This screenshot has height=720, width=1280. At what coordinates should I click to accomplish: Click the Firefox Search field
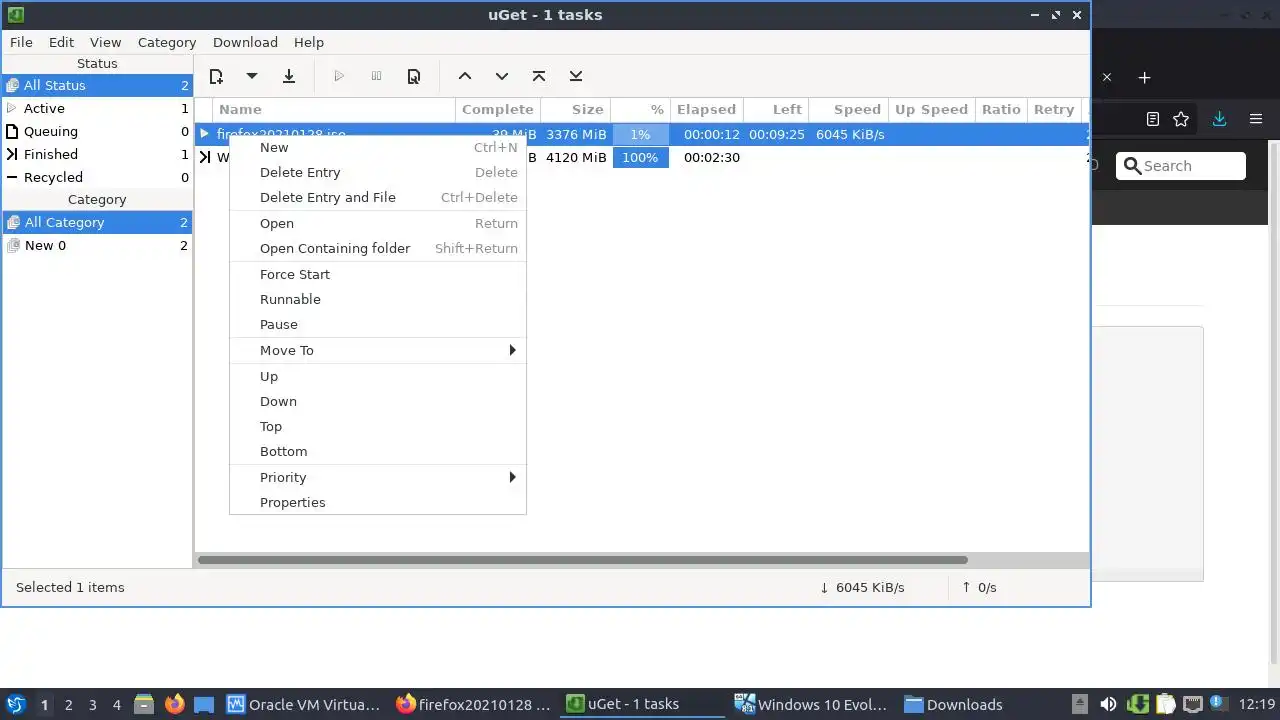click(x=1181, y=166)
